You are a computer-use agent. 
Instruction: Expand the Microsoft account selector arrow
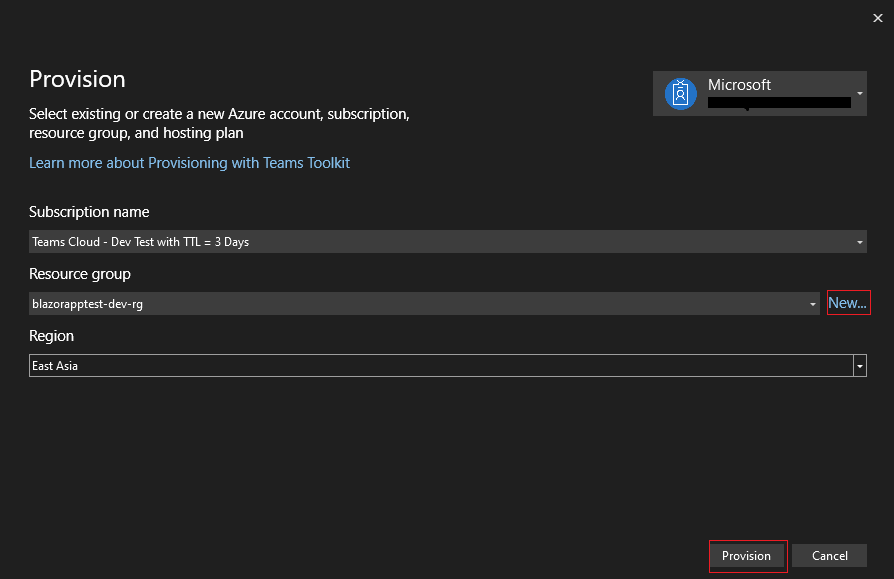coord(859,93)
